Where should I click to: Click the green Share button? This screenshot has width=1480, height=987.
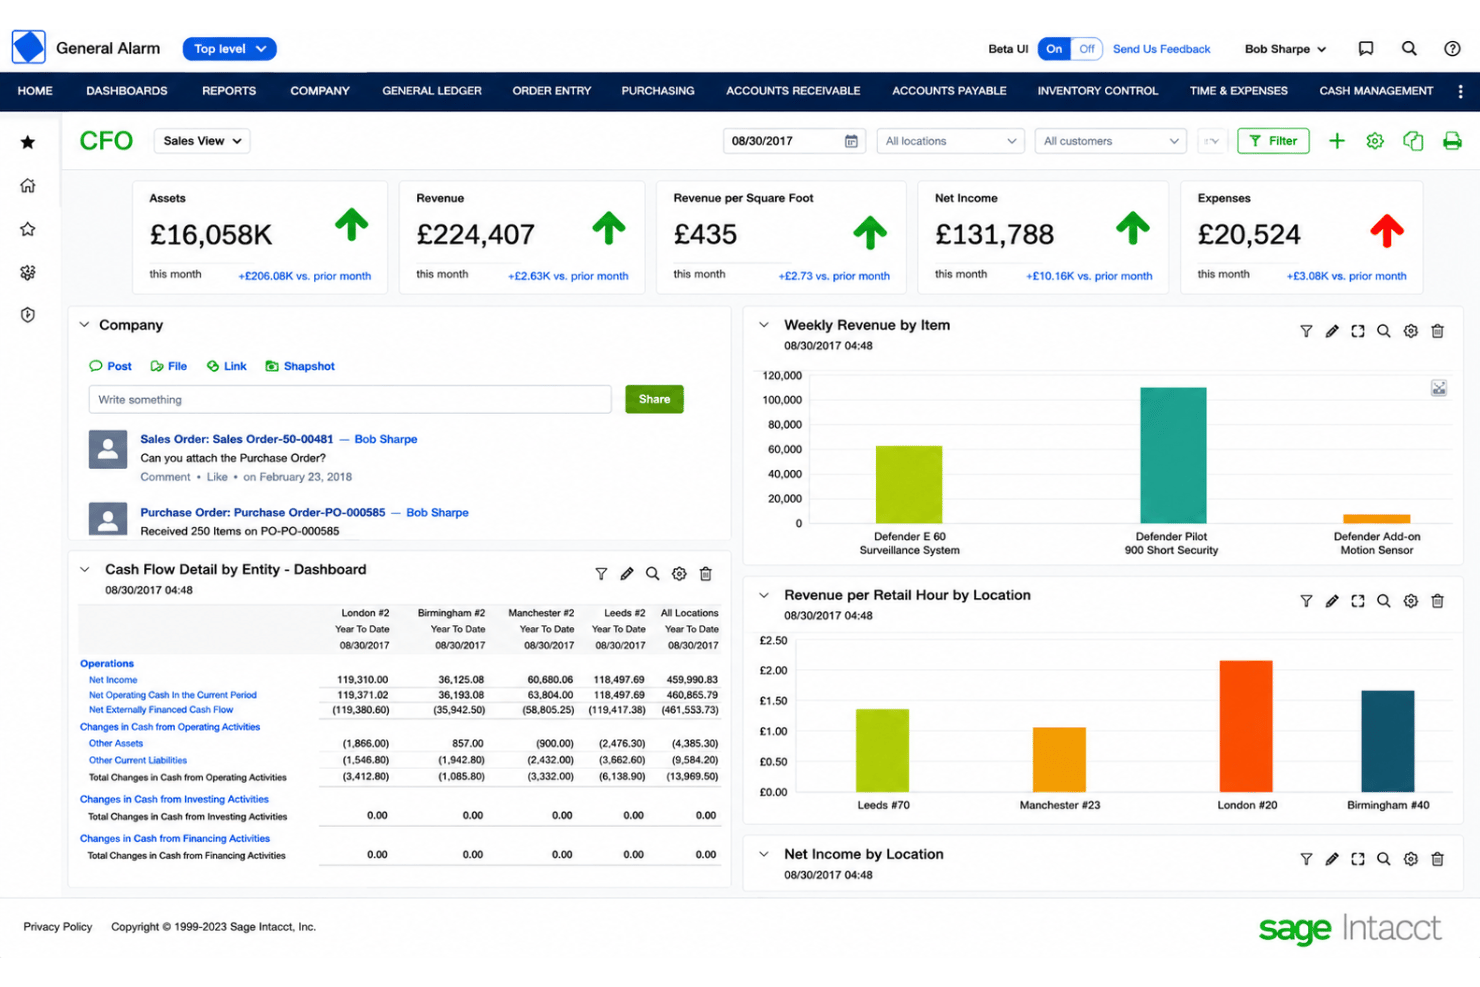tap(654, 399)
